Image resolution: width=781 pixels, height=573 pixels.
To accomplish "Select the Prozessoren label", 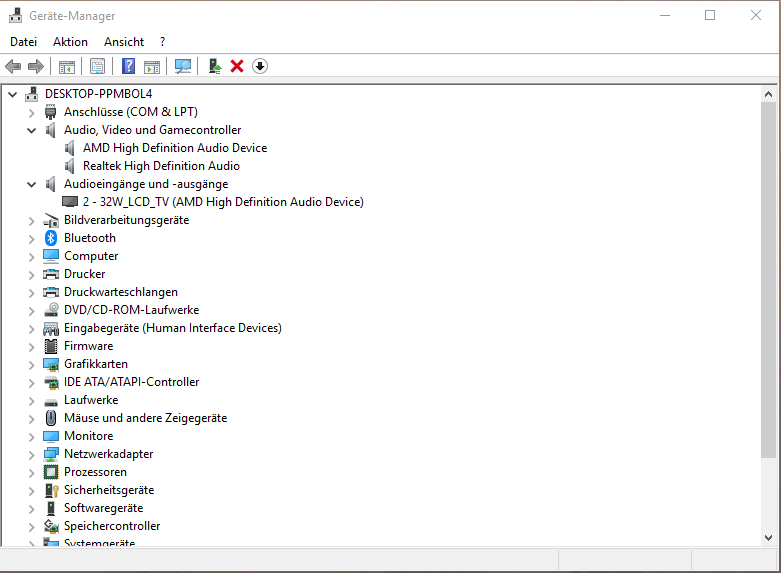I will [x=95, y=472].
